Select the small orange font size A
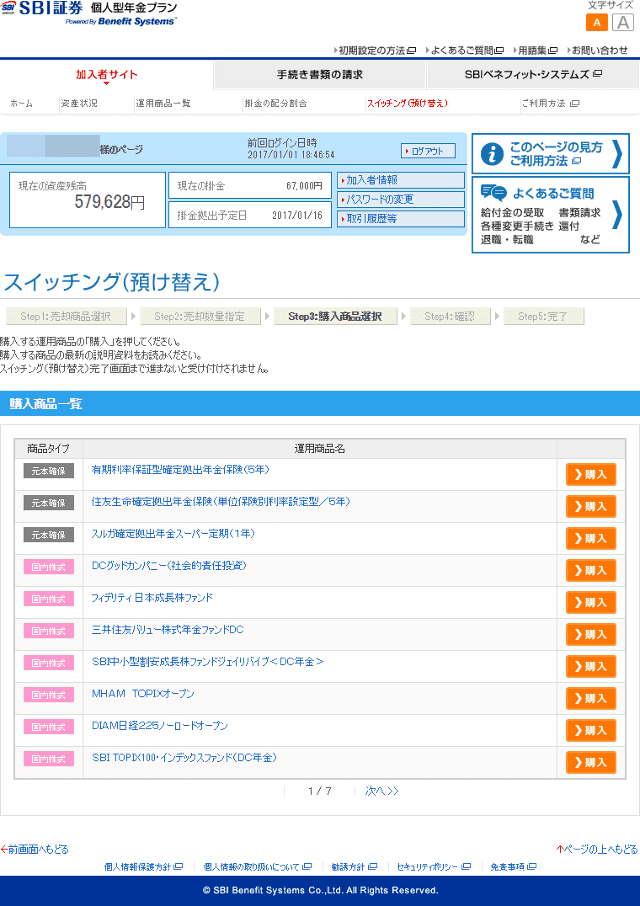Image resolution: width=640 pixels, height=906 pixels. pos(597,23)
